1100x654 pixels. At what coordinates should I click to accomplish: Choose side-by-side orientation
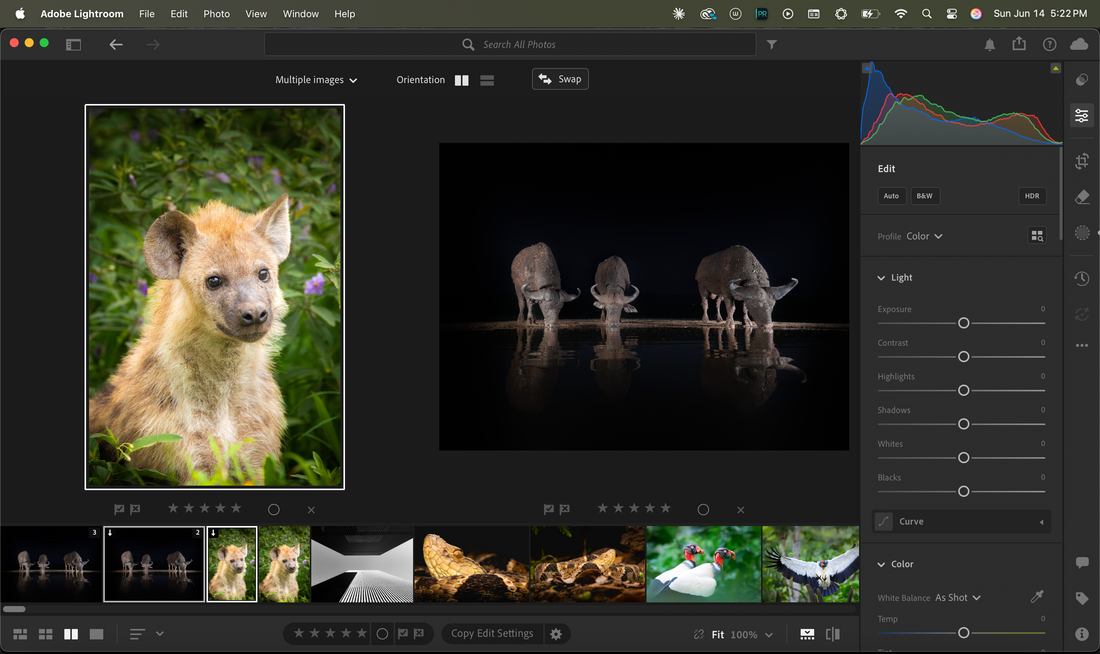[x=462, y=80]
